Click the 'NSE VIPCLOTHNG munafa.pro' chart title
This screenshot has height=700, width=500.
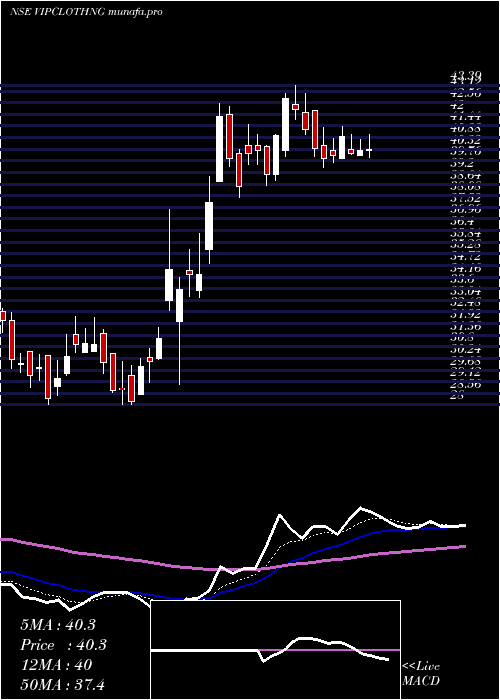(86, 12)
